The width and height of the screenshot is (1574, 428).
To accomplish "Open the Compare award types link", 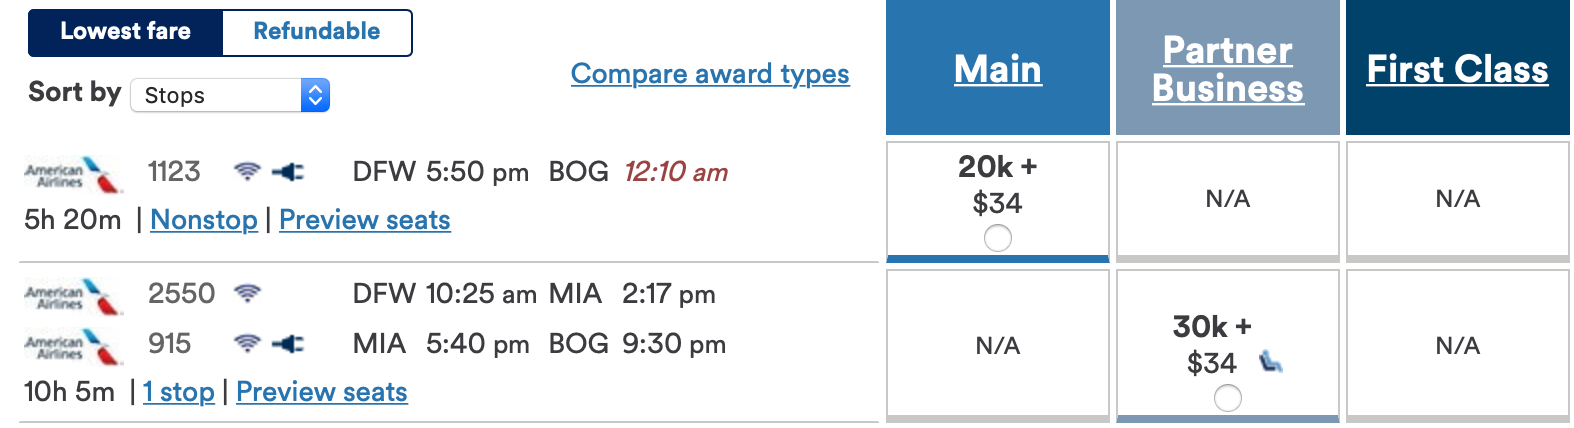I will click(x=710, y=74).
